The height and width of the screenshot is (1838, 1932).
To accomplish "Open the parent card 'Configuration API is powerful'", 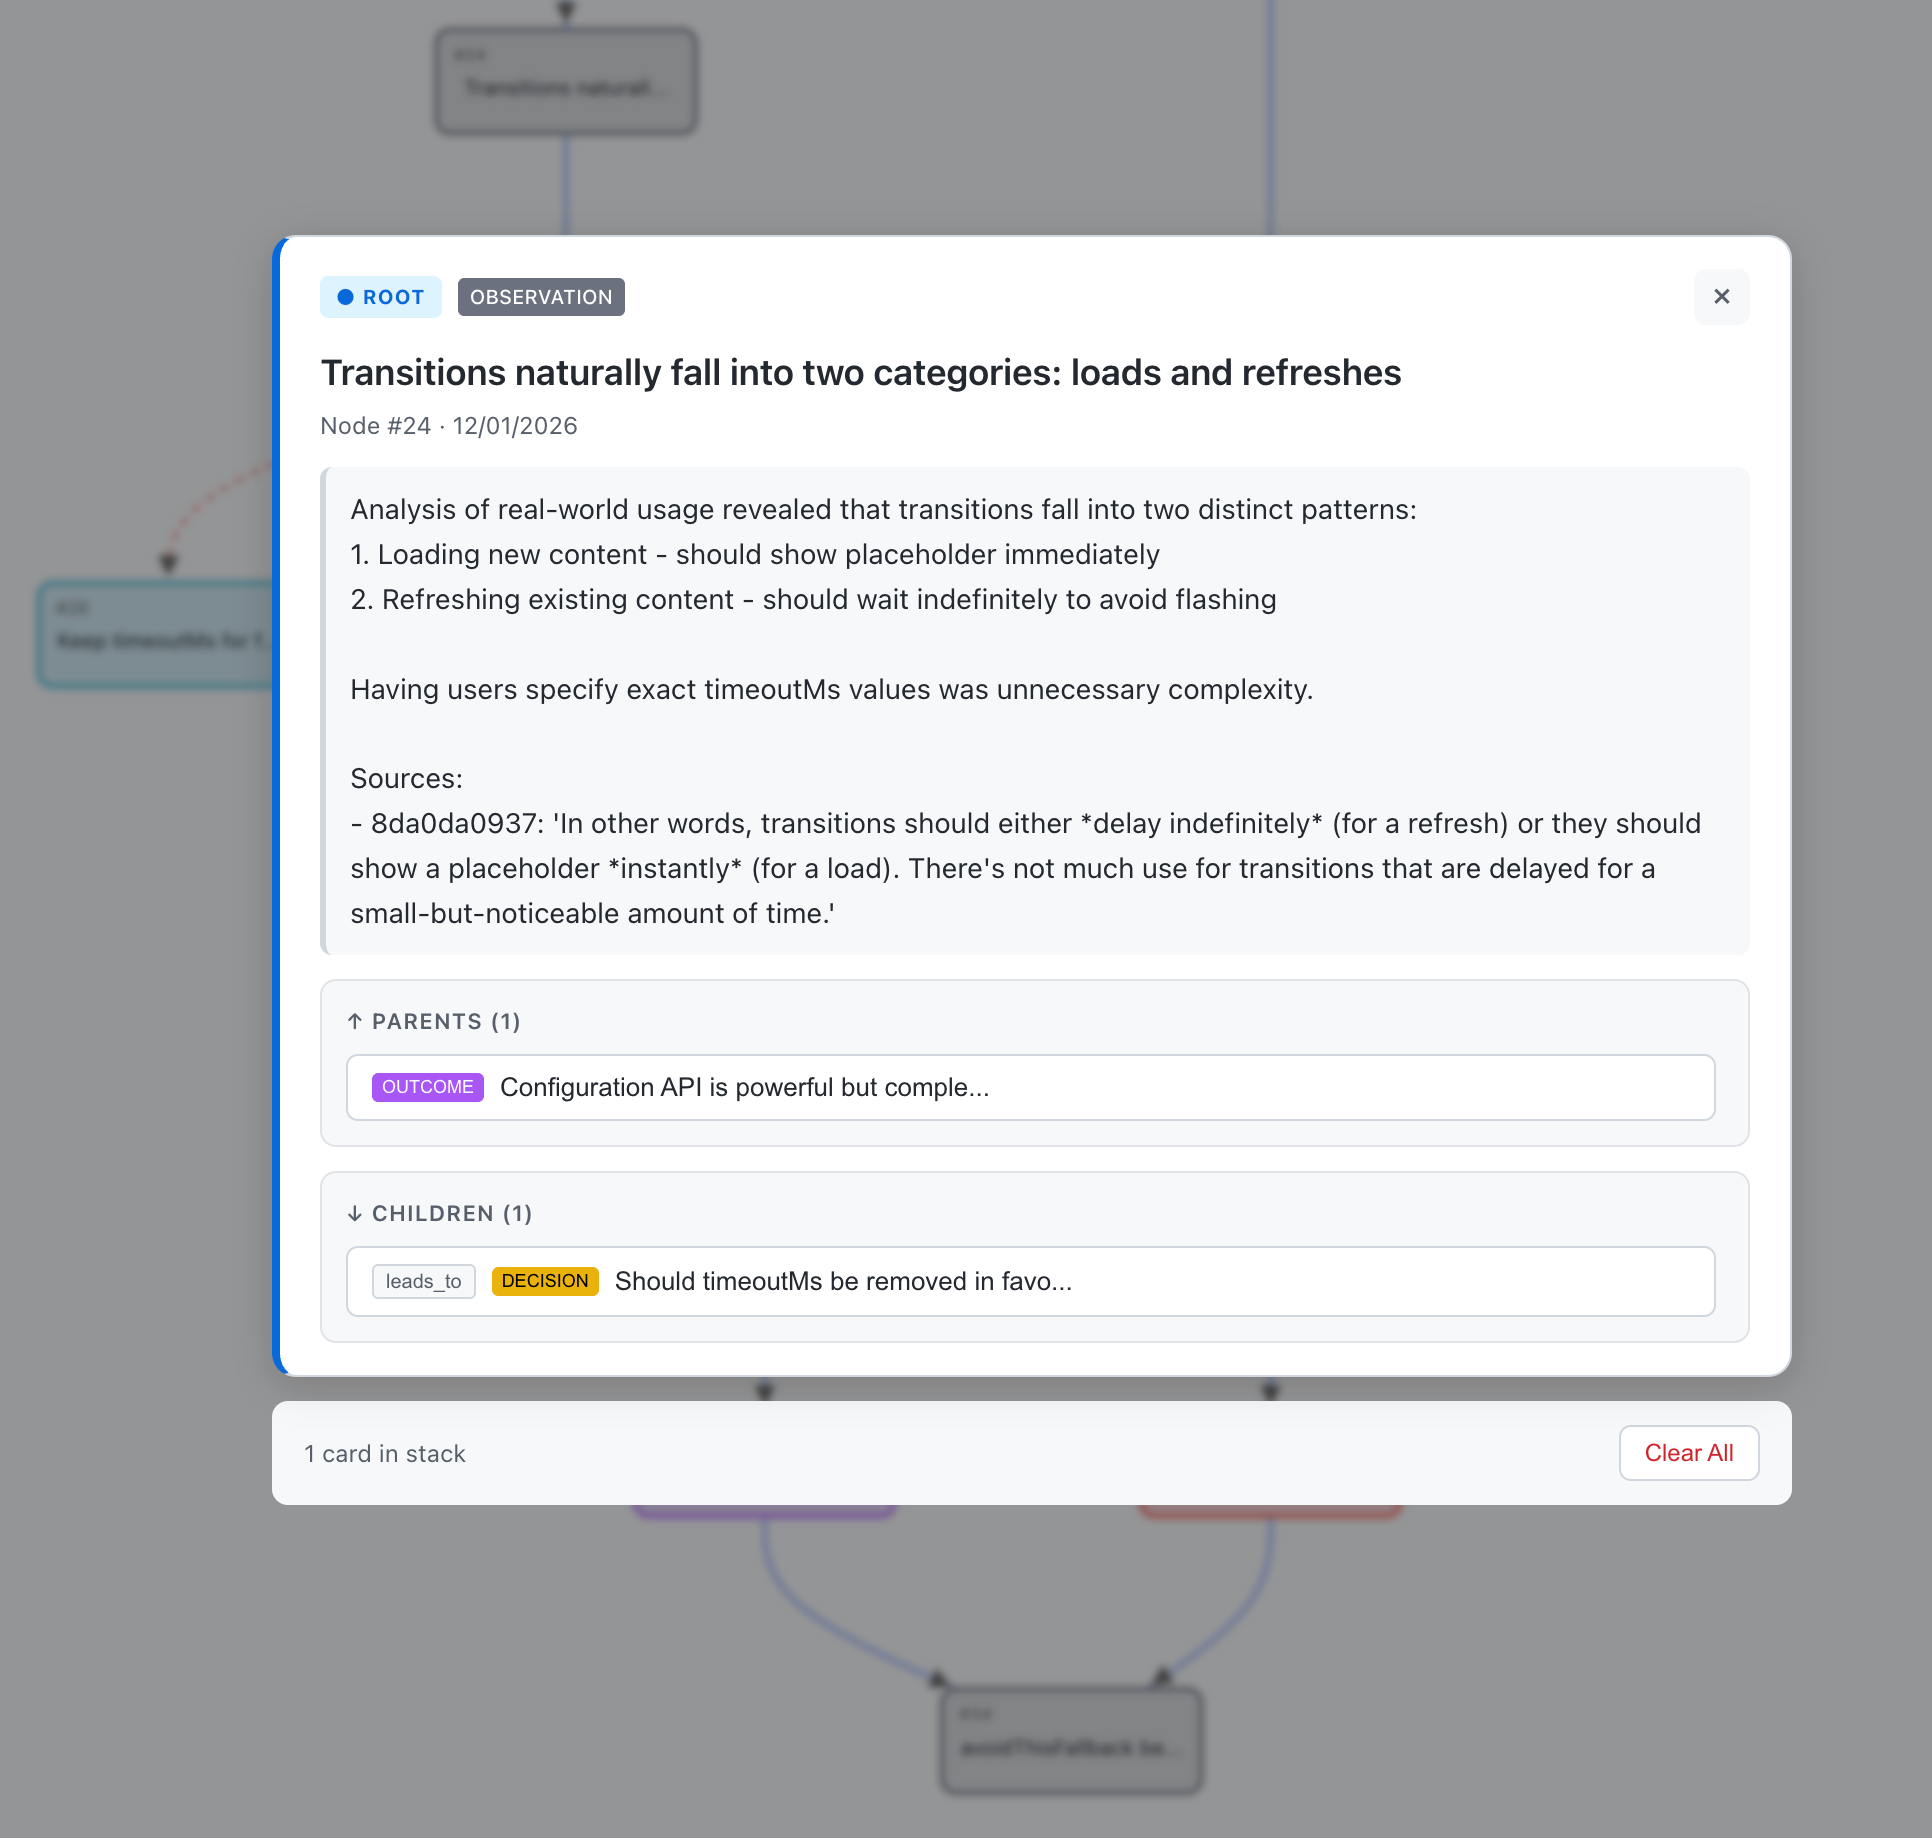I will click(x=1030, y=1087).
